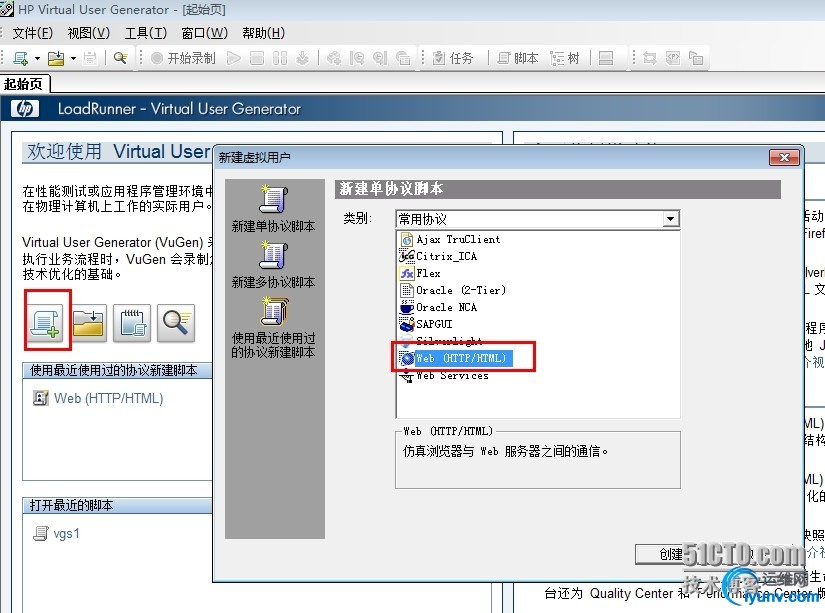Screen dimensions: 825x613
Task: Open the 工具(T) menu
Action: pyautogui.click(x=146, y=33)
